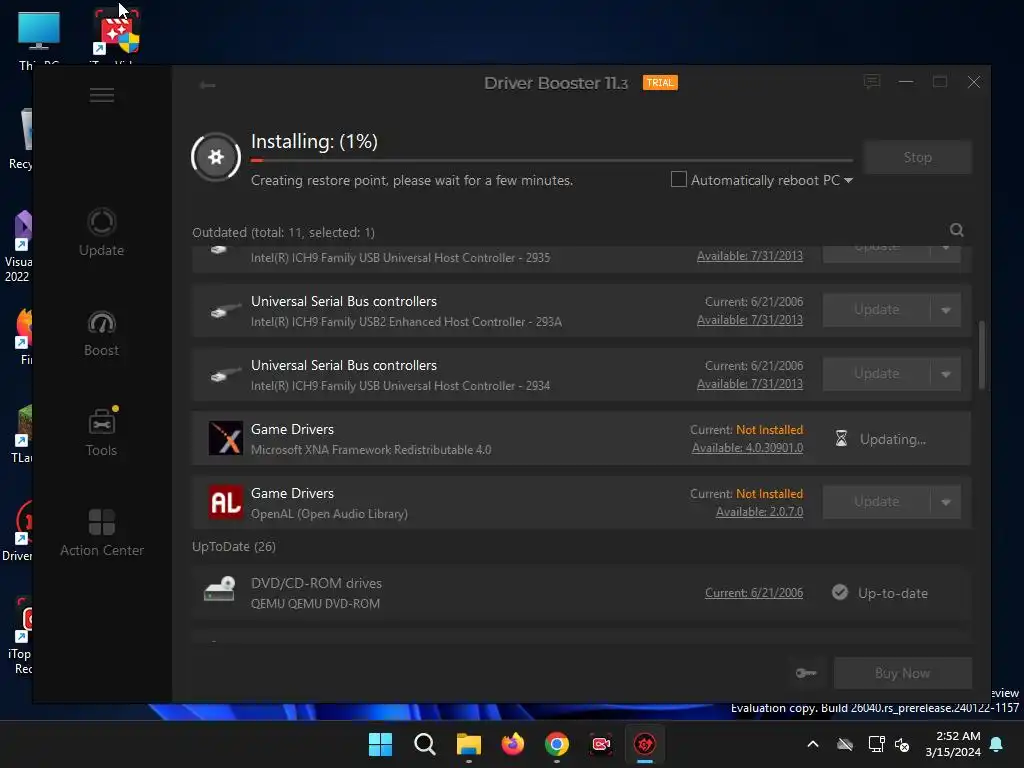Expand dropdown for Host Controller 2935 update
Screen dimensions: 1024x768
coord(946,252)
